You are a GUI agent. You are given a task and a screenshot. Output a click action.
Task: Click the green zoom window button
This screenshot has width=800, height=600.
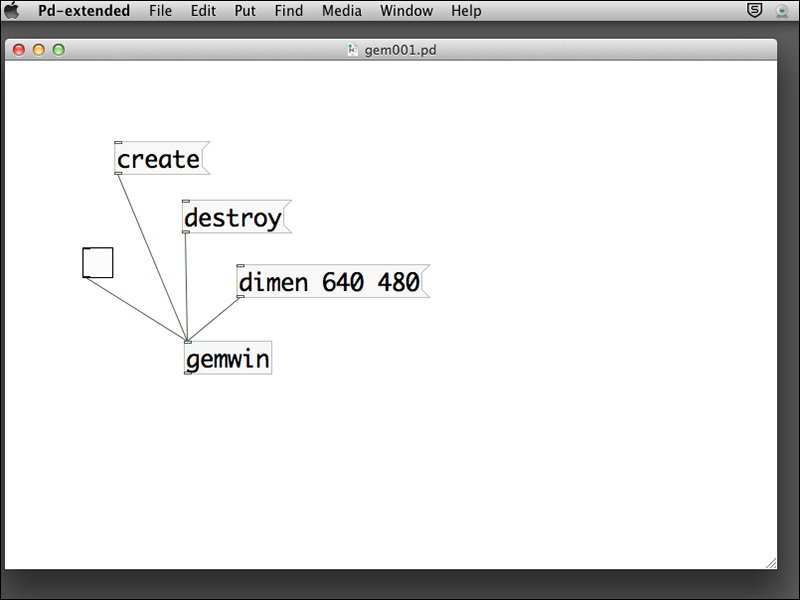(x=58, y=49)
